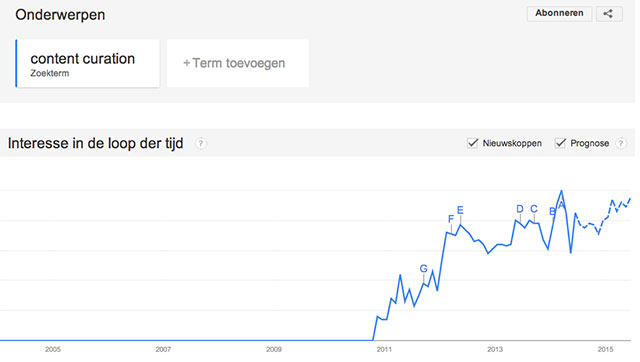The image size is (640, 362).
Task: Select news headline marker E
Action: coord(460,210)
